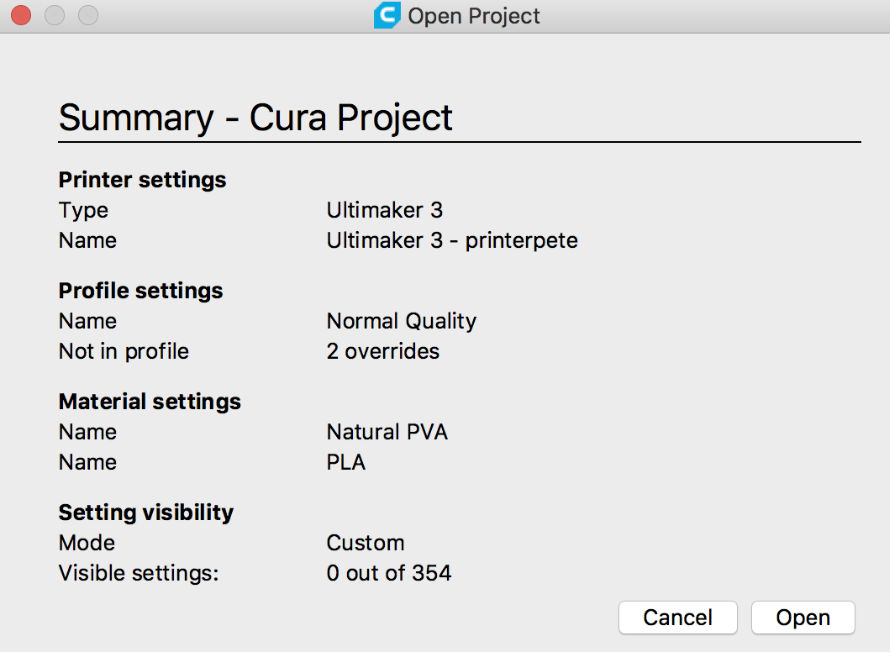The width and height of the screenshot is (890, 652).
Task: Select the 'Summary - Cura Project' heading
Action: point(255,117)
